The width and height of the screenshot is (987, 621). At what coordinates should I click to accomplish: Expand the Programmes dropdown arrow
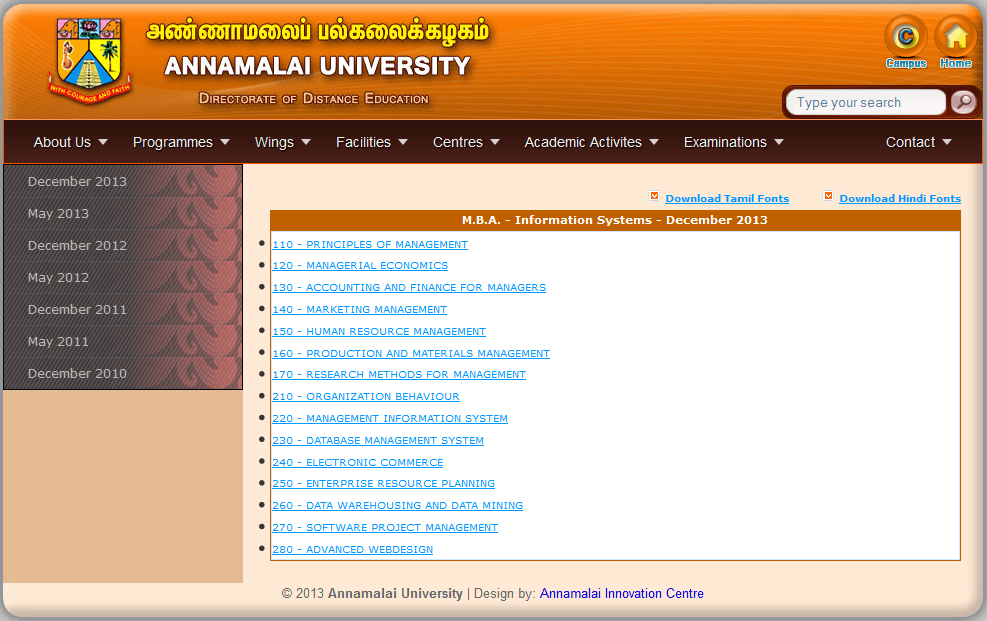(x=225, y=142)
